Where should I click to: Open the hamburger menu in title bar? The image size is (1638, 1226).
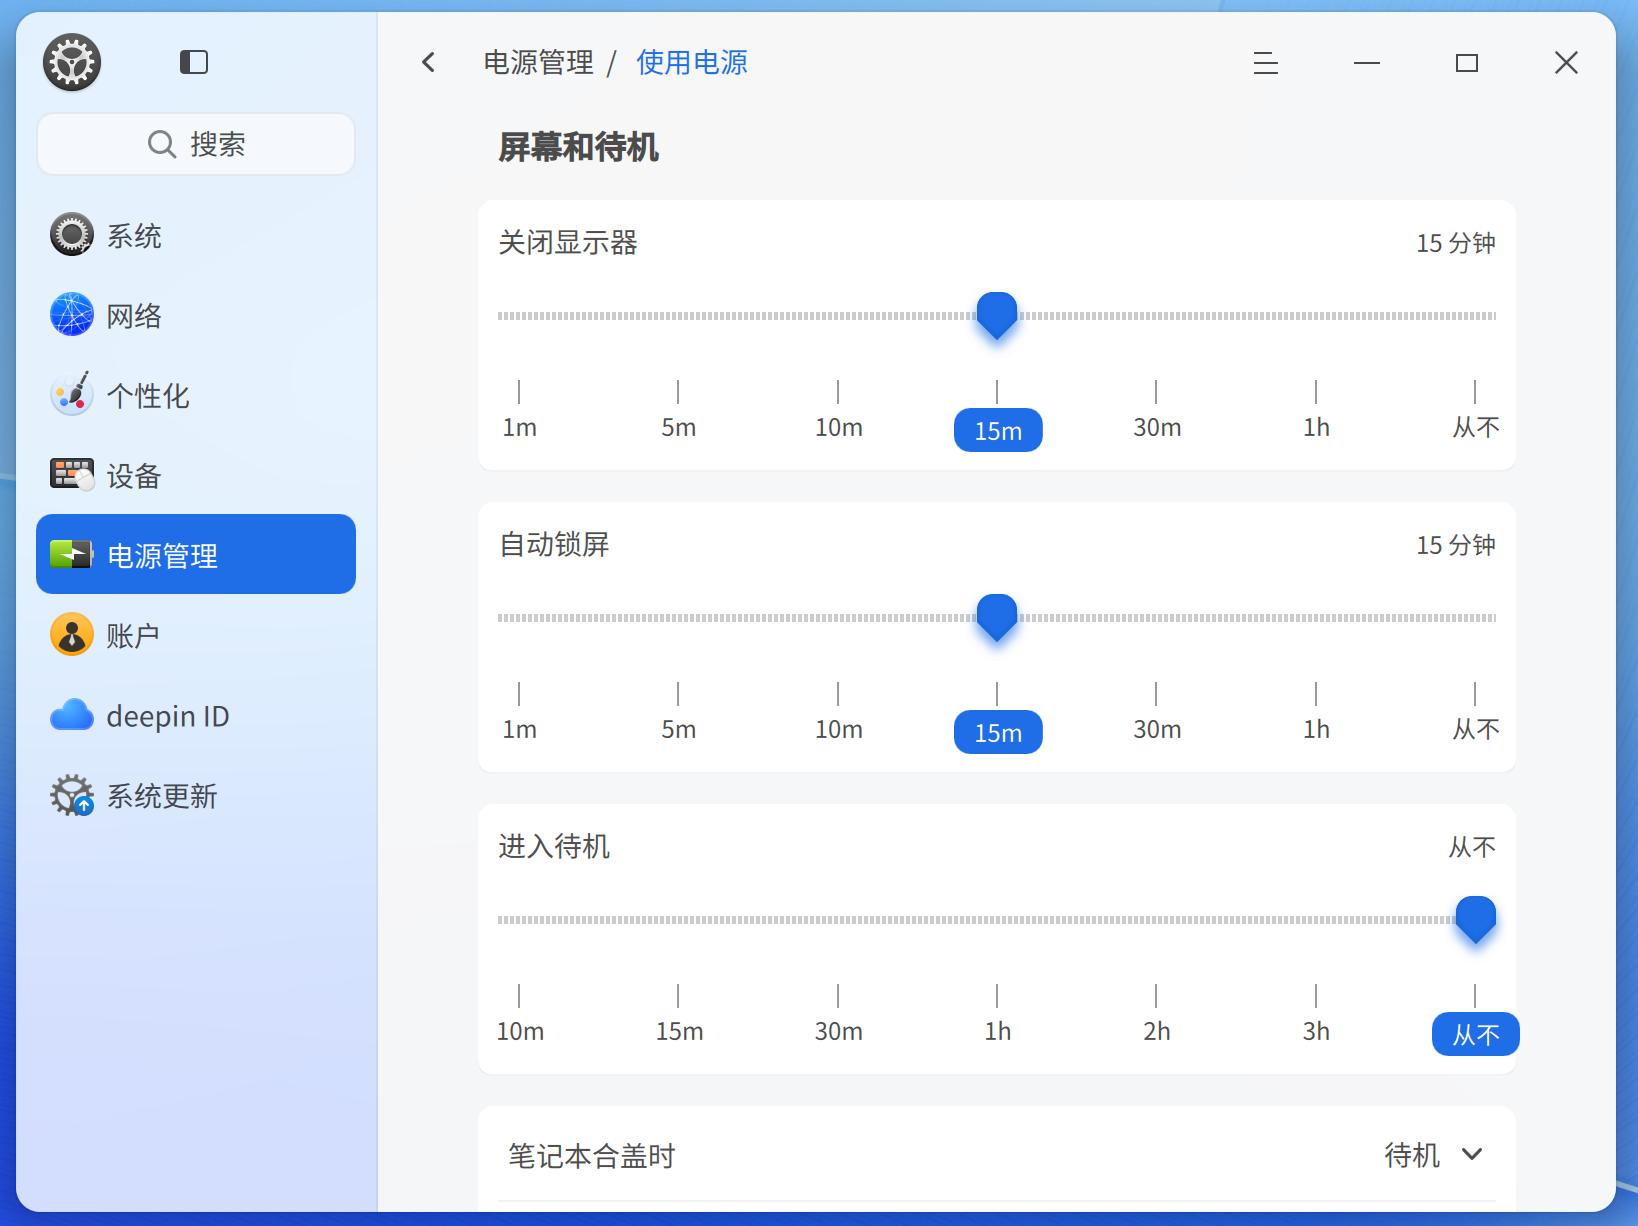1266,63
